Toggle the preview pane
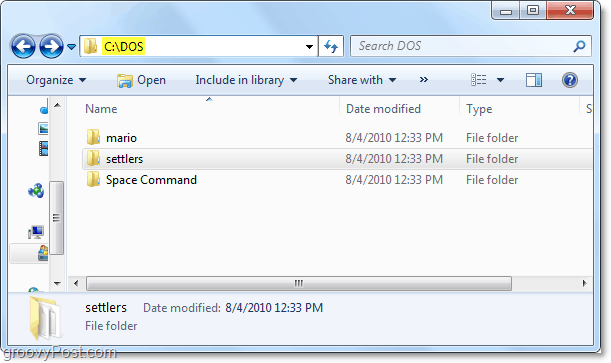Screen dimensions: 611x363 pos(533,80)
